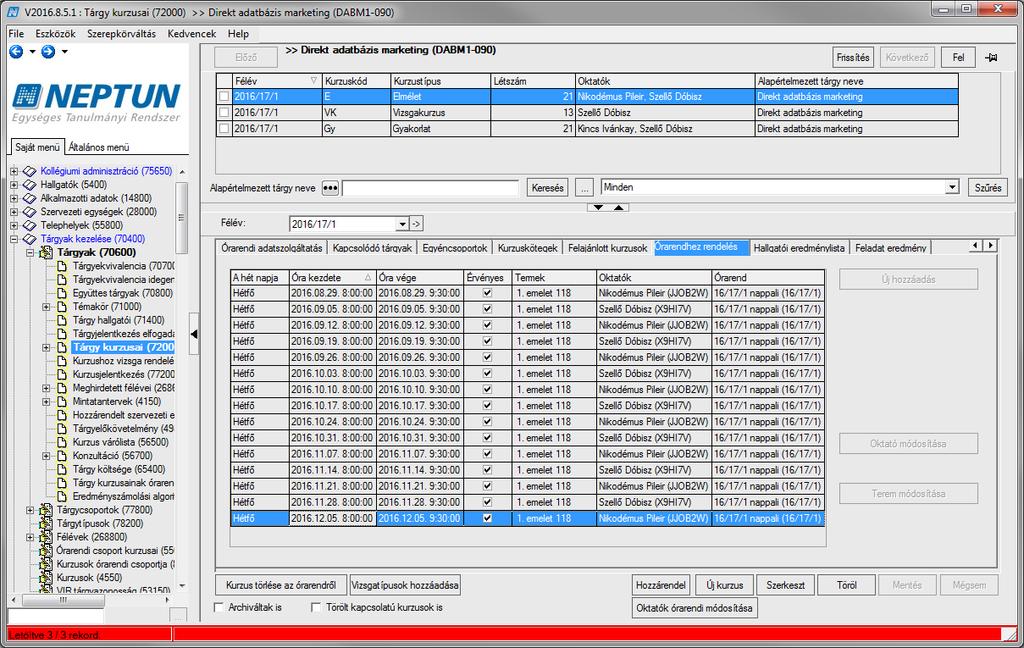
Task: Click the black left-arrow panel collapse handle
Action: click(x=194, y=334)
